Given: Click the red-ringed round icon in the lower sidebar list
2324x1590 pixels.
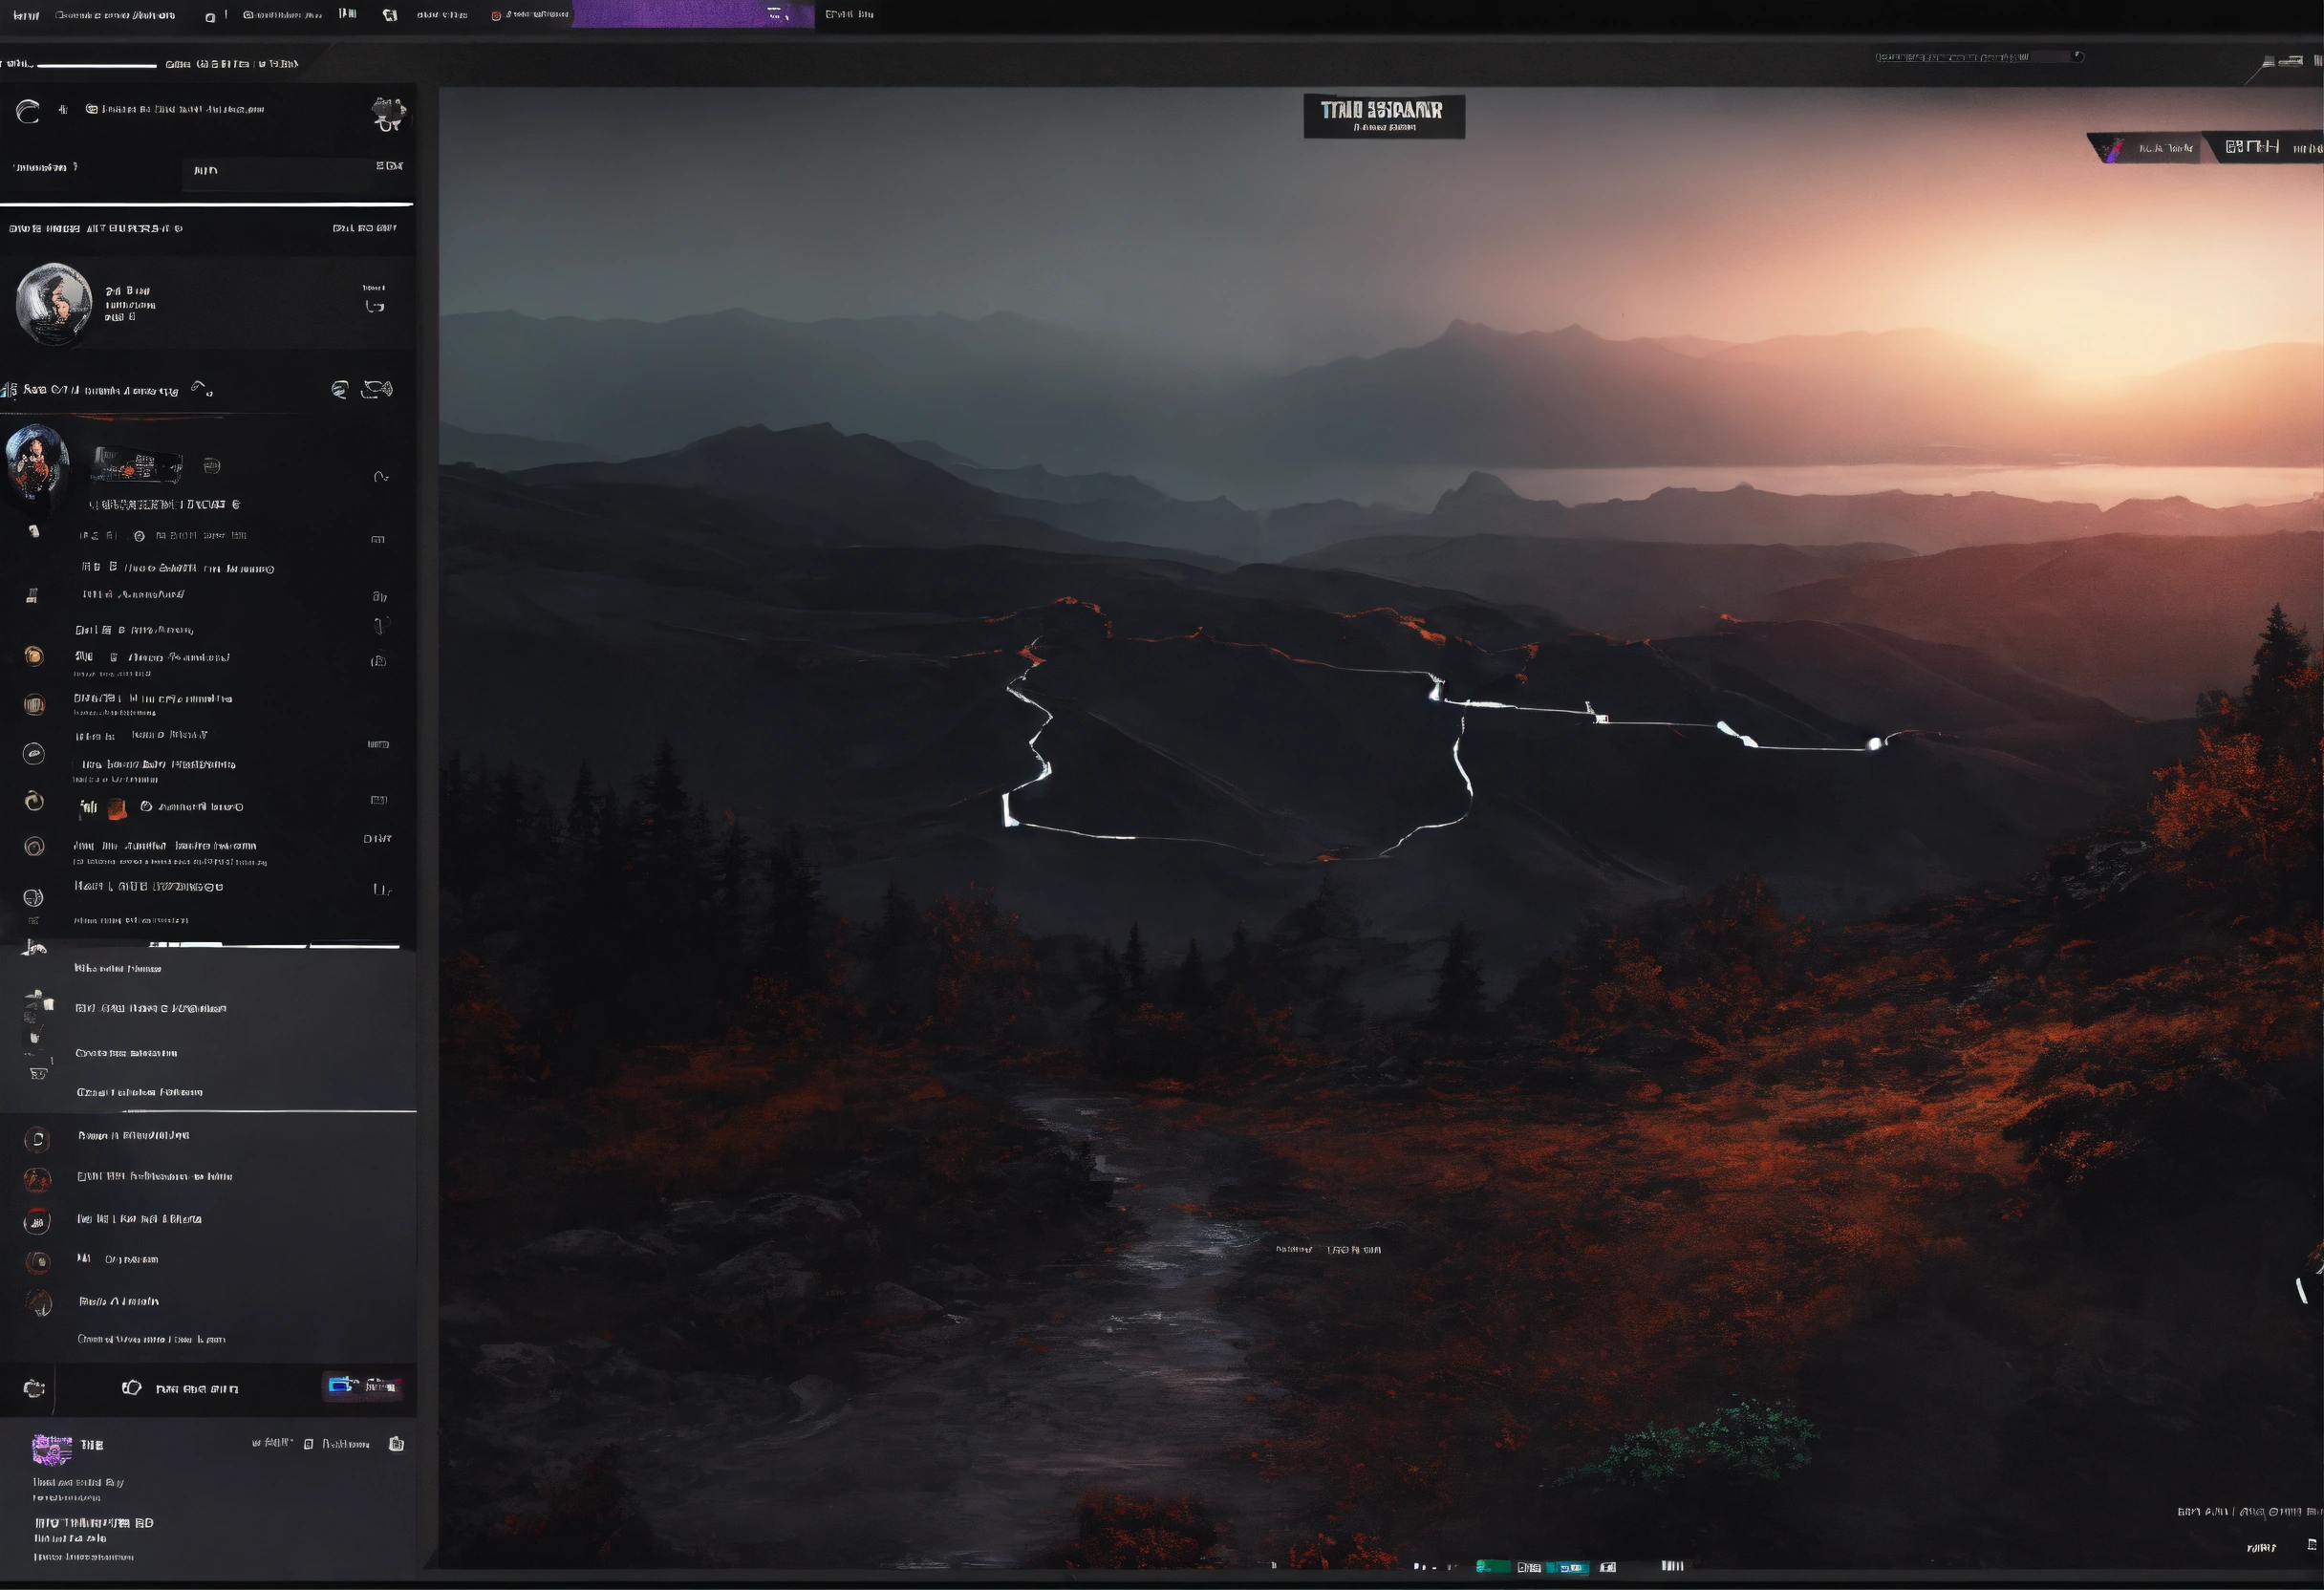Looking at the screenshot, I should [37, 1221].
